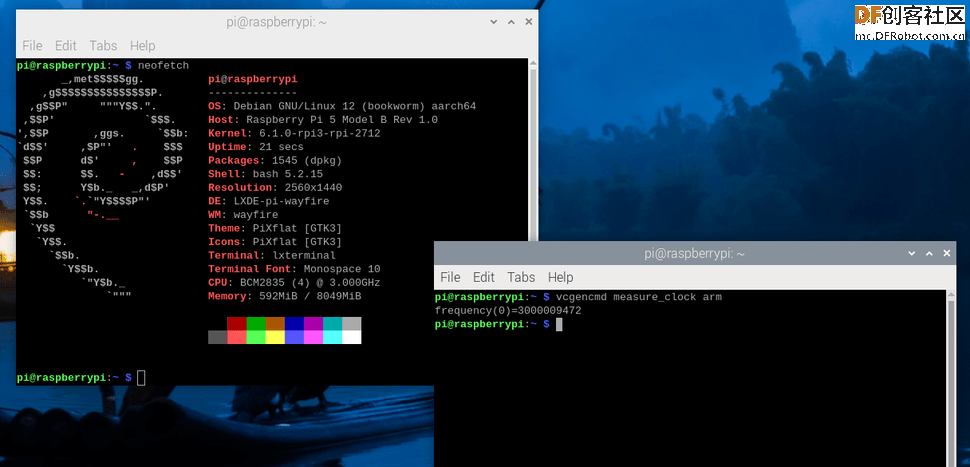Click the 'Shell: bash 5.2.15' line

[265, 174]
